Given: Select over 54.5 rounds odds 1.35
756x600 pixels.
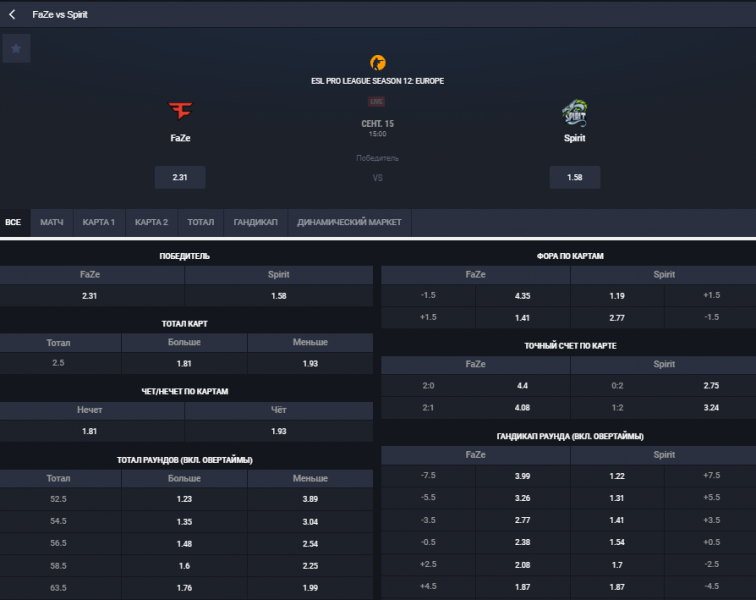Looking at the screenshot, I should [x=184, y=521].
